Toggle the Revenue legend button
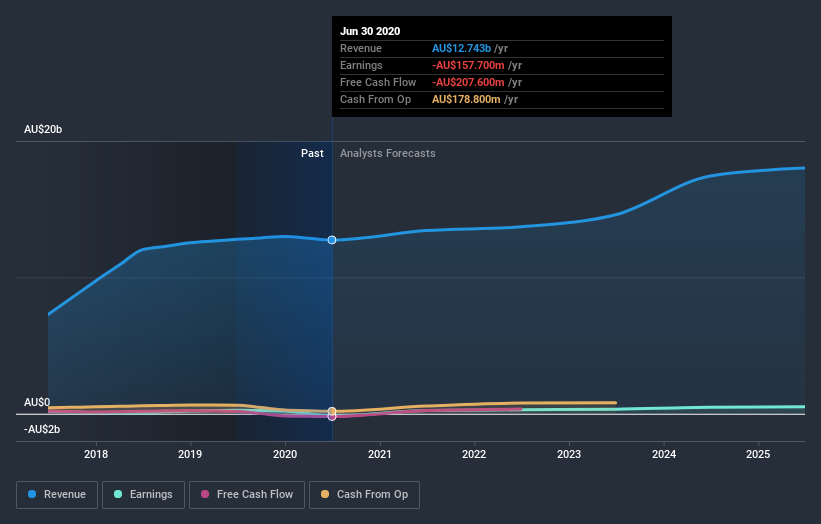Screen dimensions: 821x524 [57, 495]
